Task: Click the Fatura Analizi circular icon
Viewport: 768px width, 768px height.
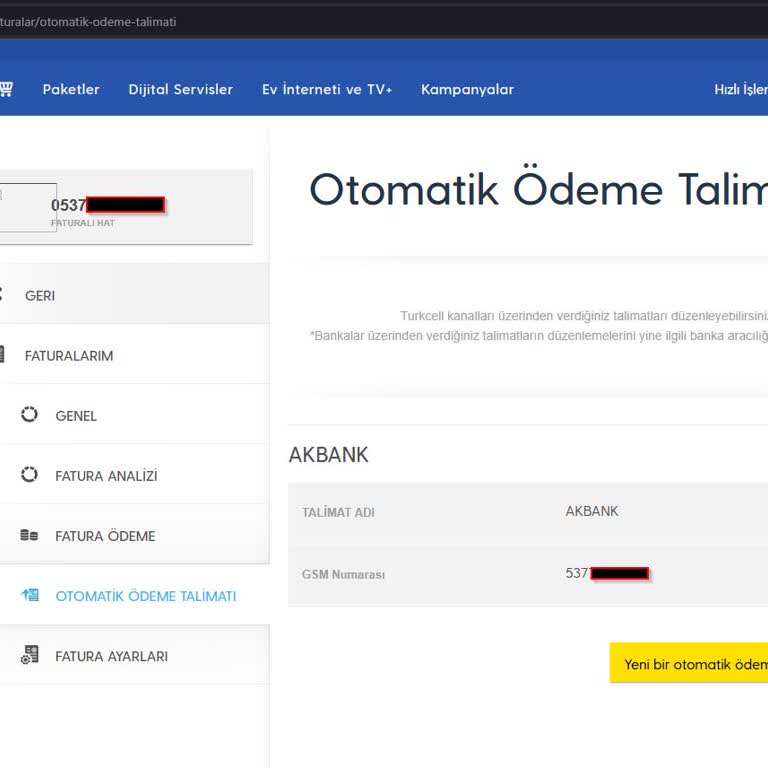Action: point(29,475)
